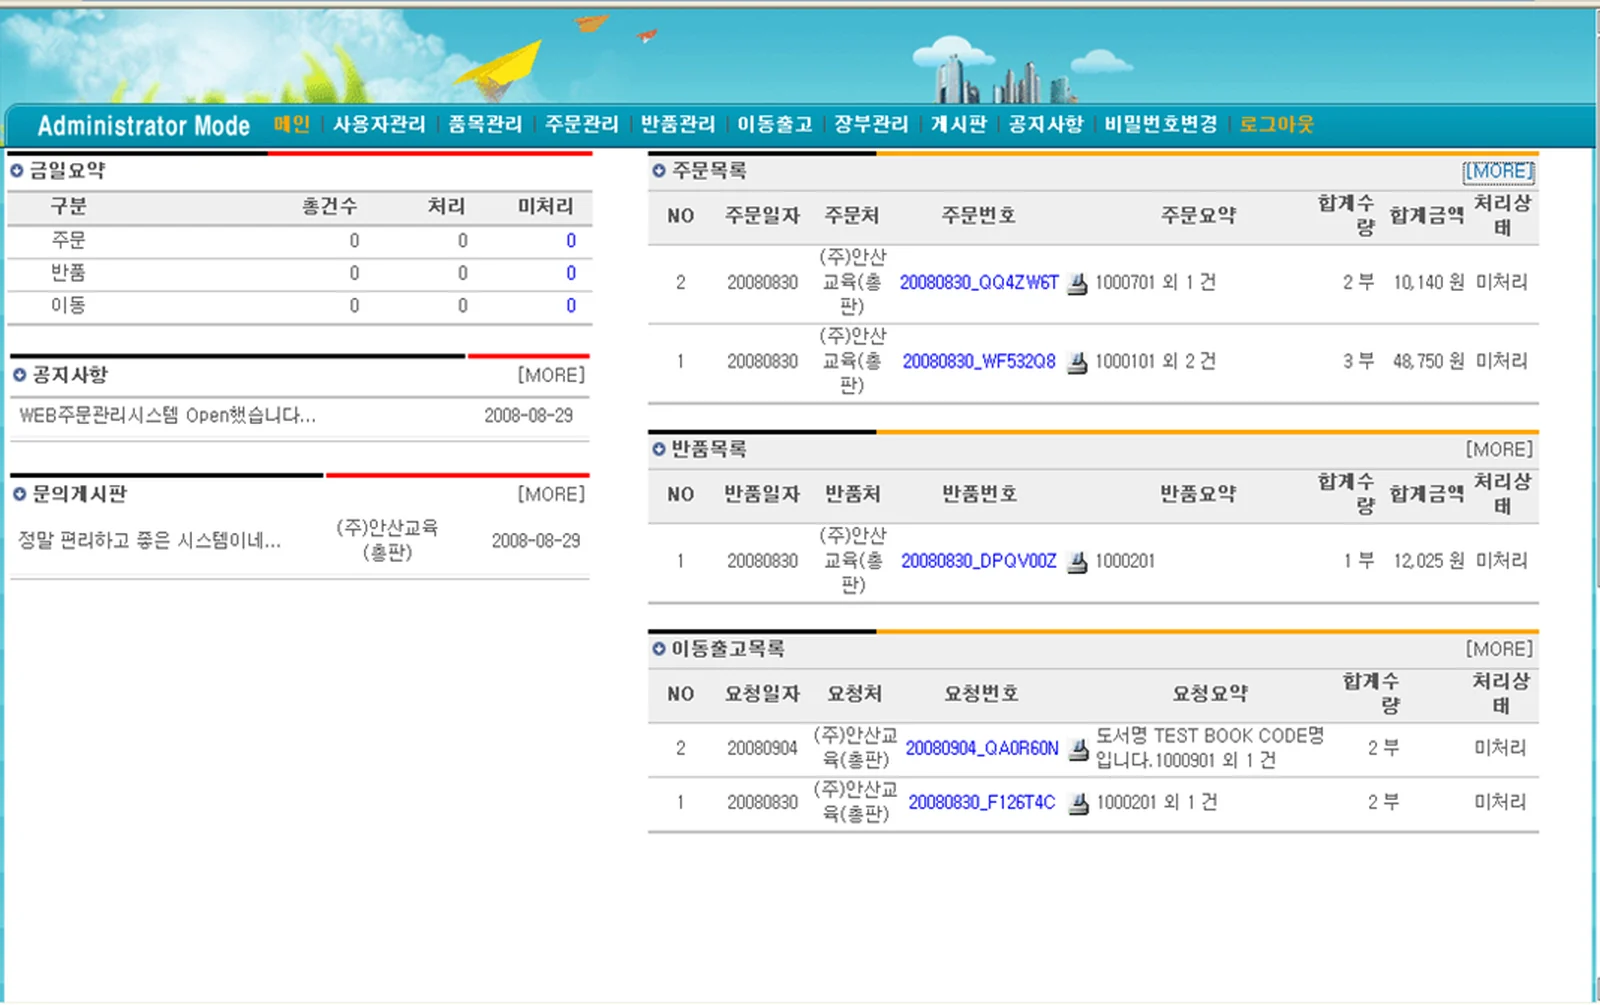Click order summary '1000701 외 1 건'

(x=1155, y=283)
